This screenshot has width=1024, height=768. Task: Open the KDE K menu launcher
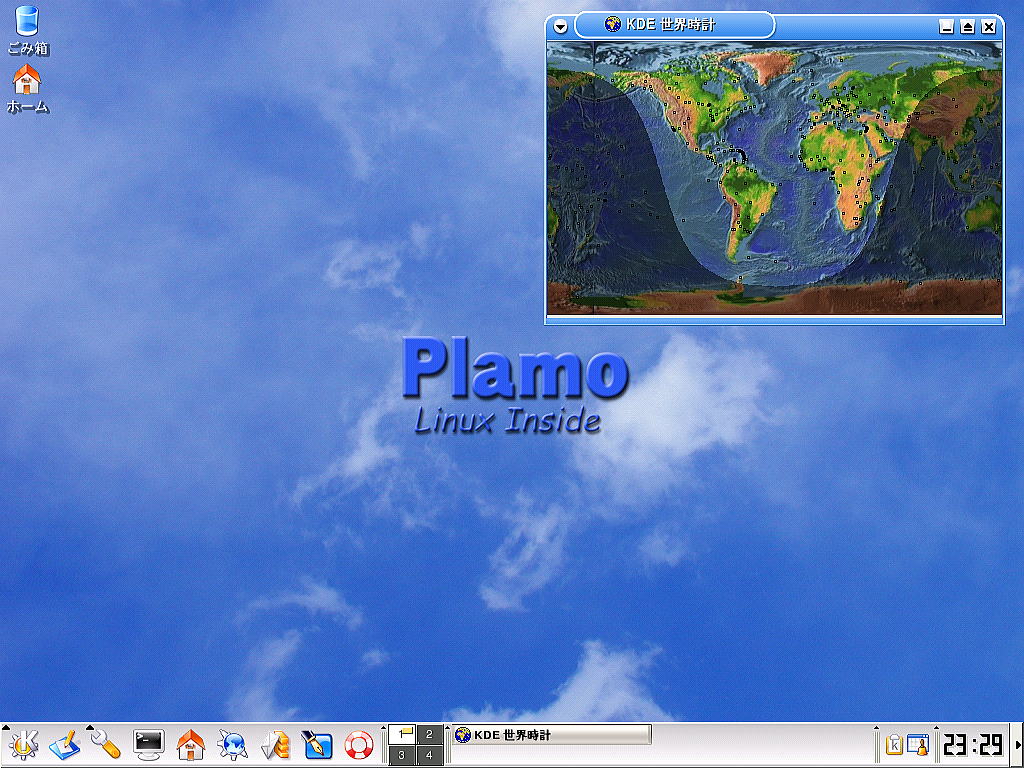coord(23,744)
